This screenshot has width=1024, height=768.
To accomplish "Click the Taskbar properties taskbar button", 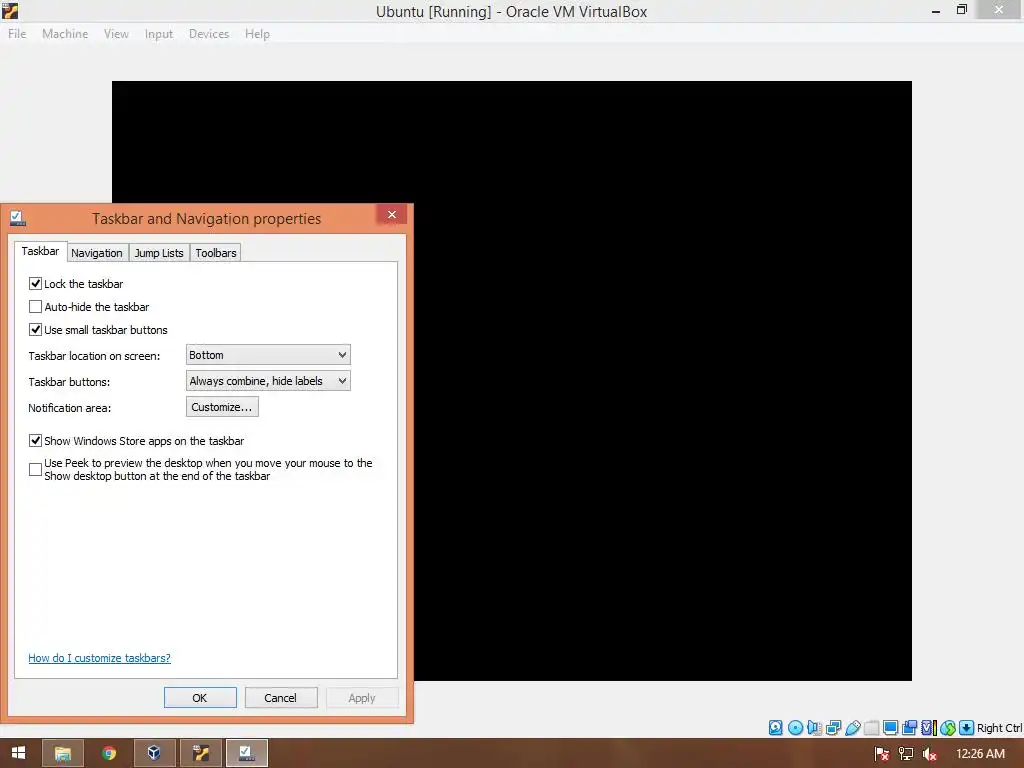I will [246, 753].
